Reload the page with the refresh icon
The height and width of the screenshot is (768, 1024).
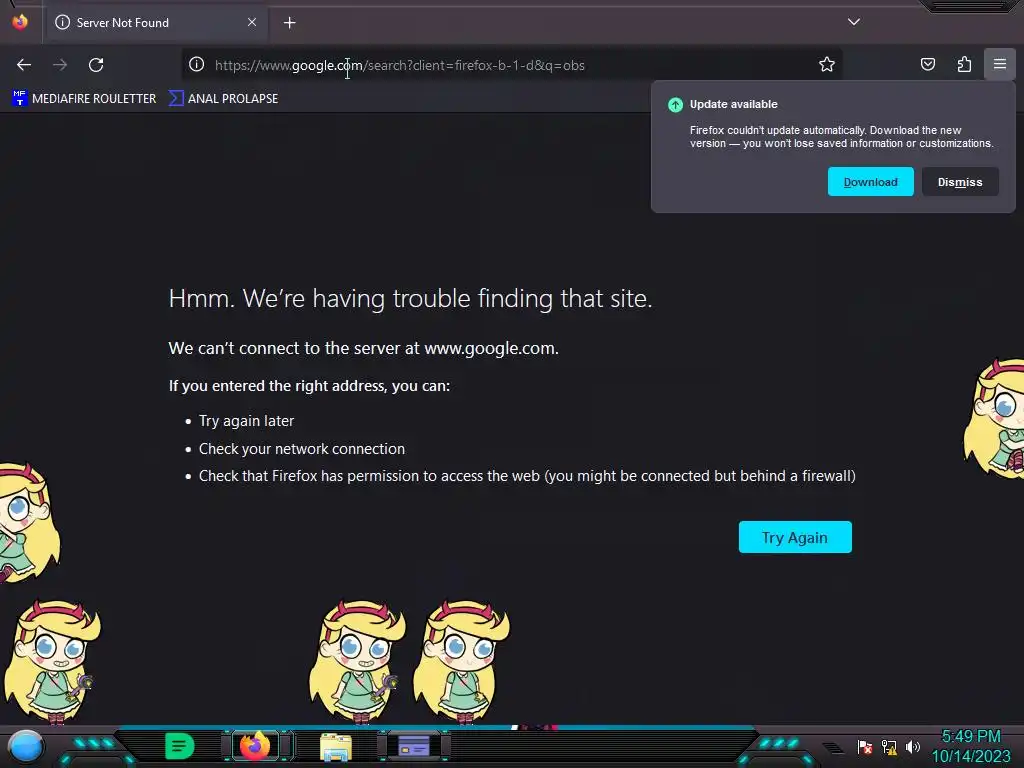(x=96, y=65)
